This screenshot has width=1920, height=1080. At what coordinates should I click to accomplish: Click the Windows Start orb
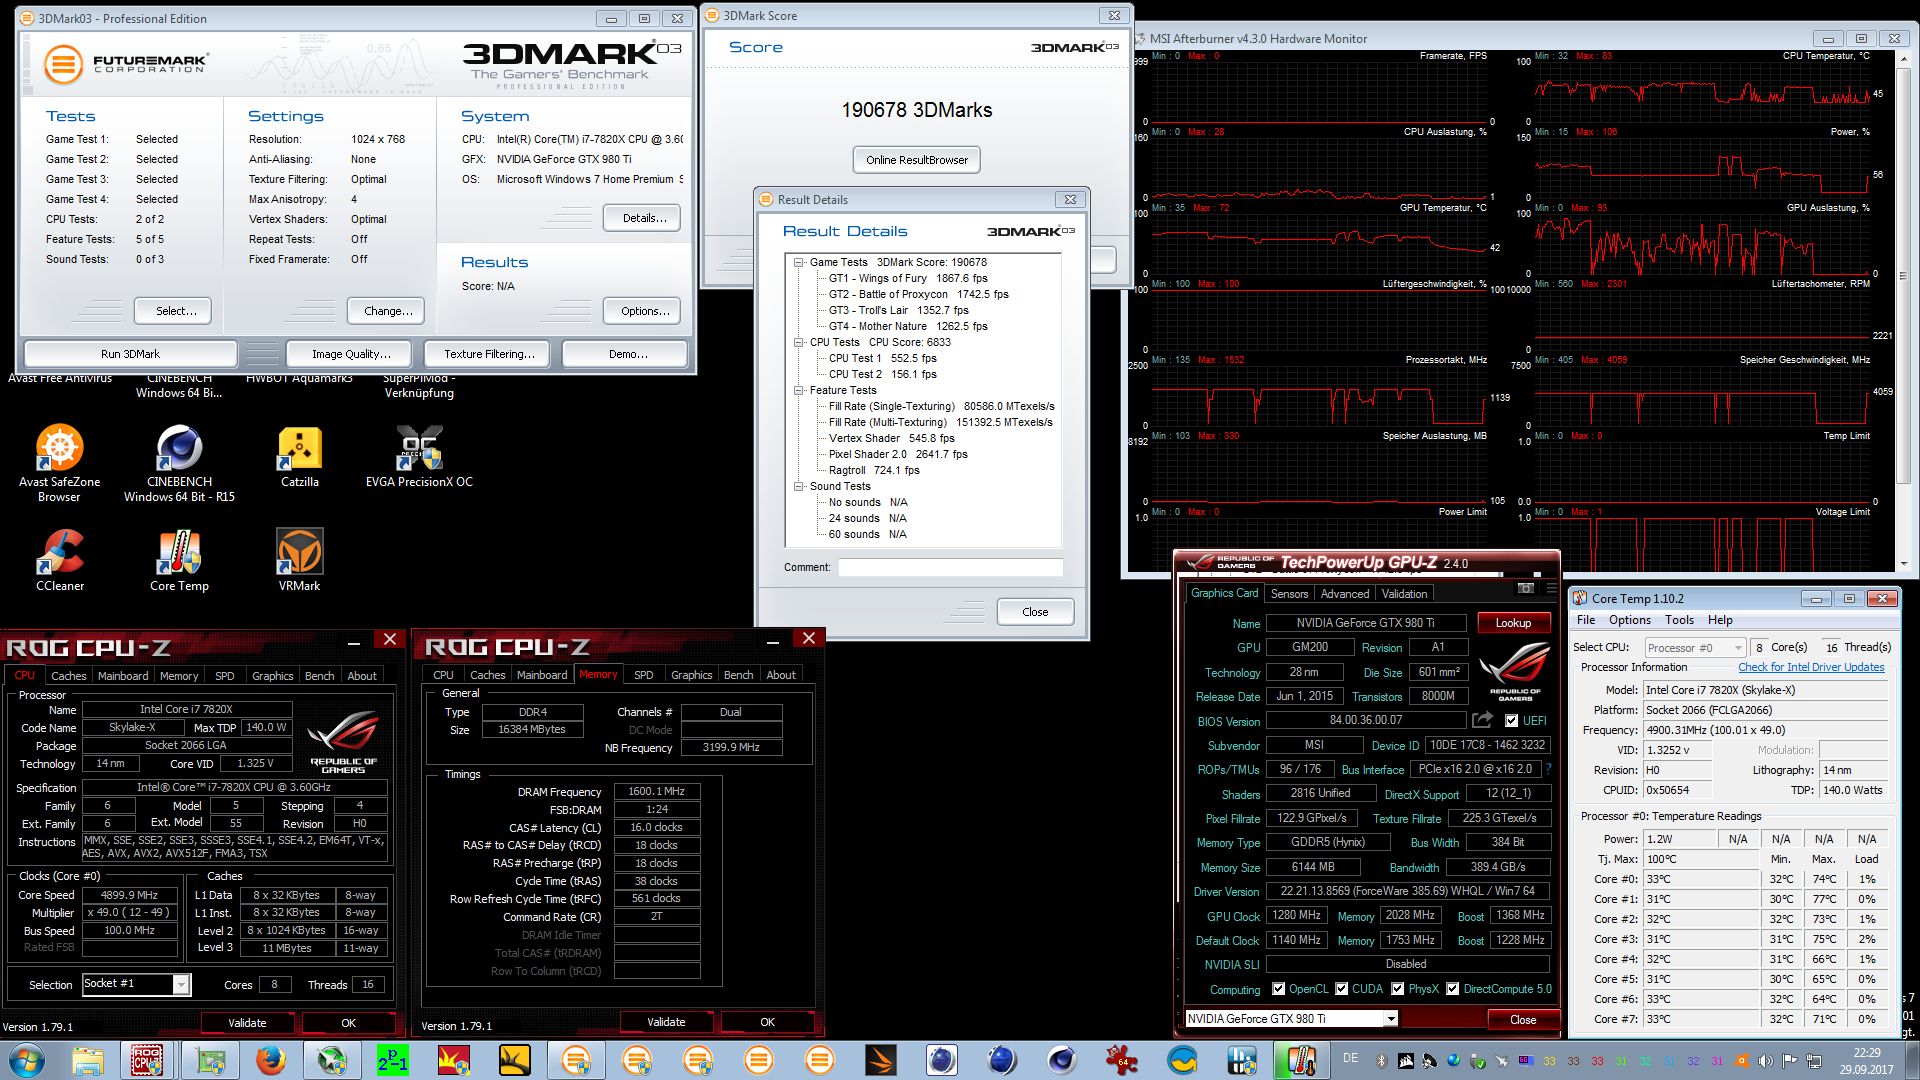point(26,1060)
